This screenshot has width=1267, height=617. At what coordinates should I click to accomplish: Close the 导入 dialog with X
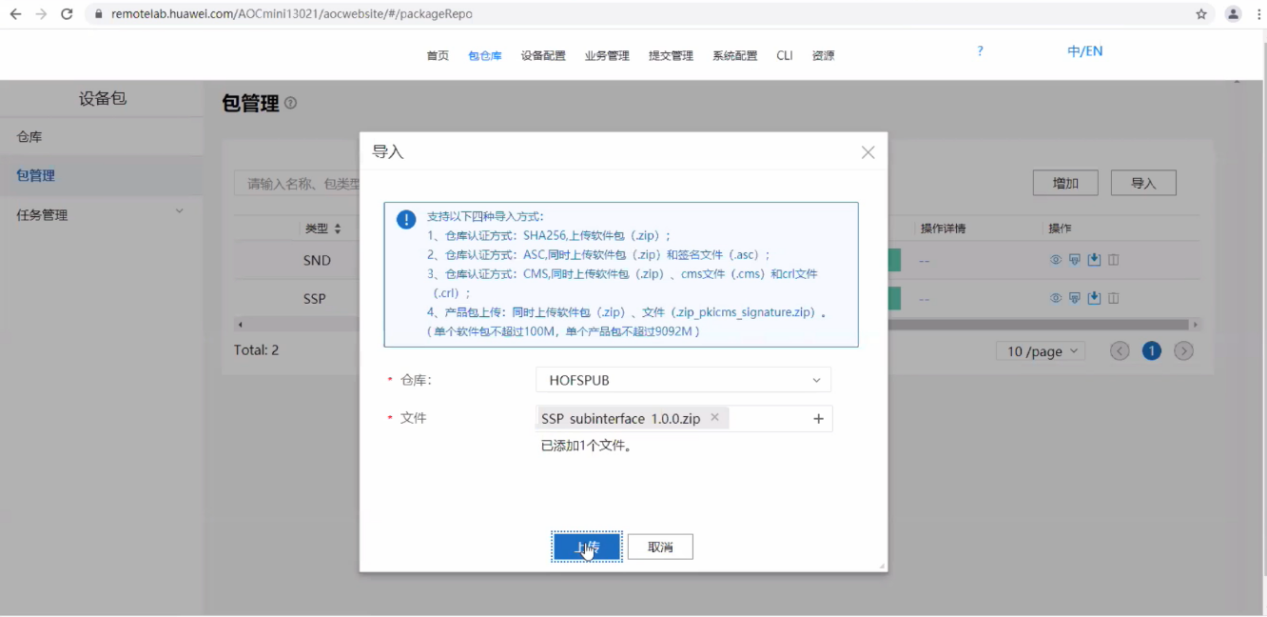tap(868, 152)
